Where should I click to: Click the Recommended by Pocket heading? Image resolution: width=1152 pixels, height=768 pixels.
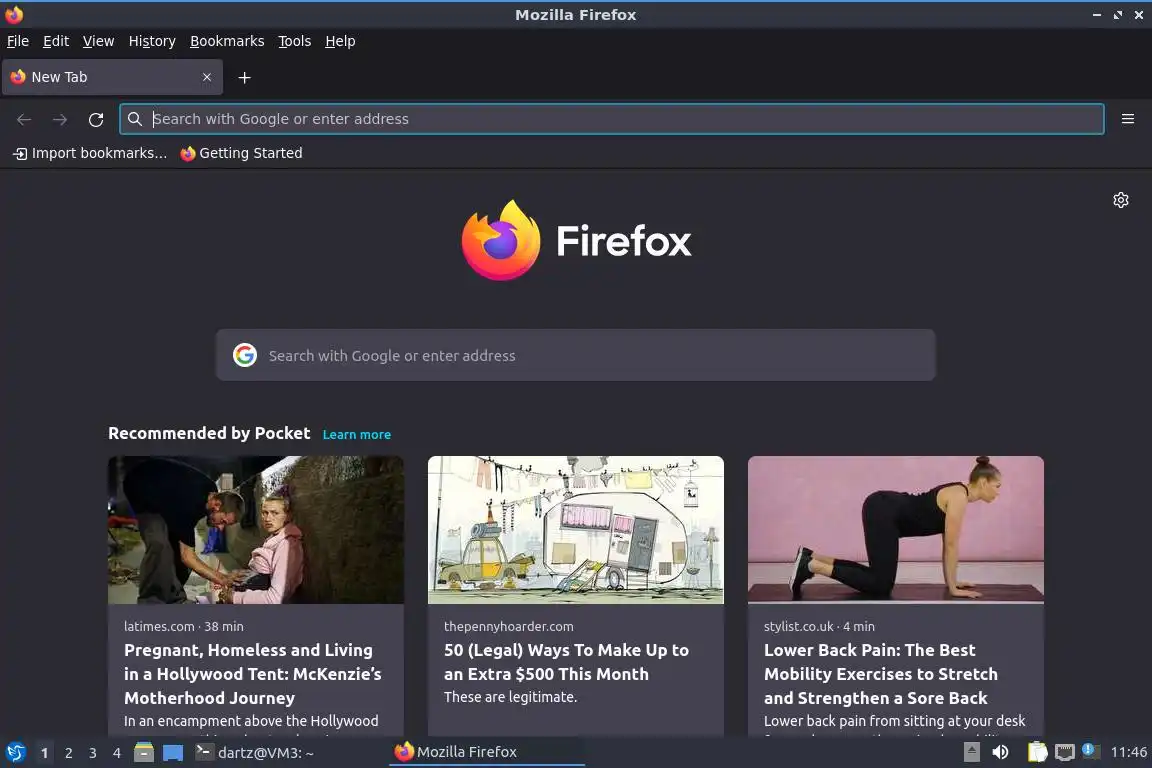tap(209, 433)
